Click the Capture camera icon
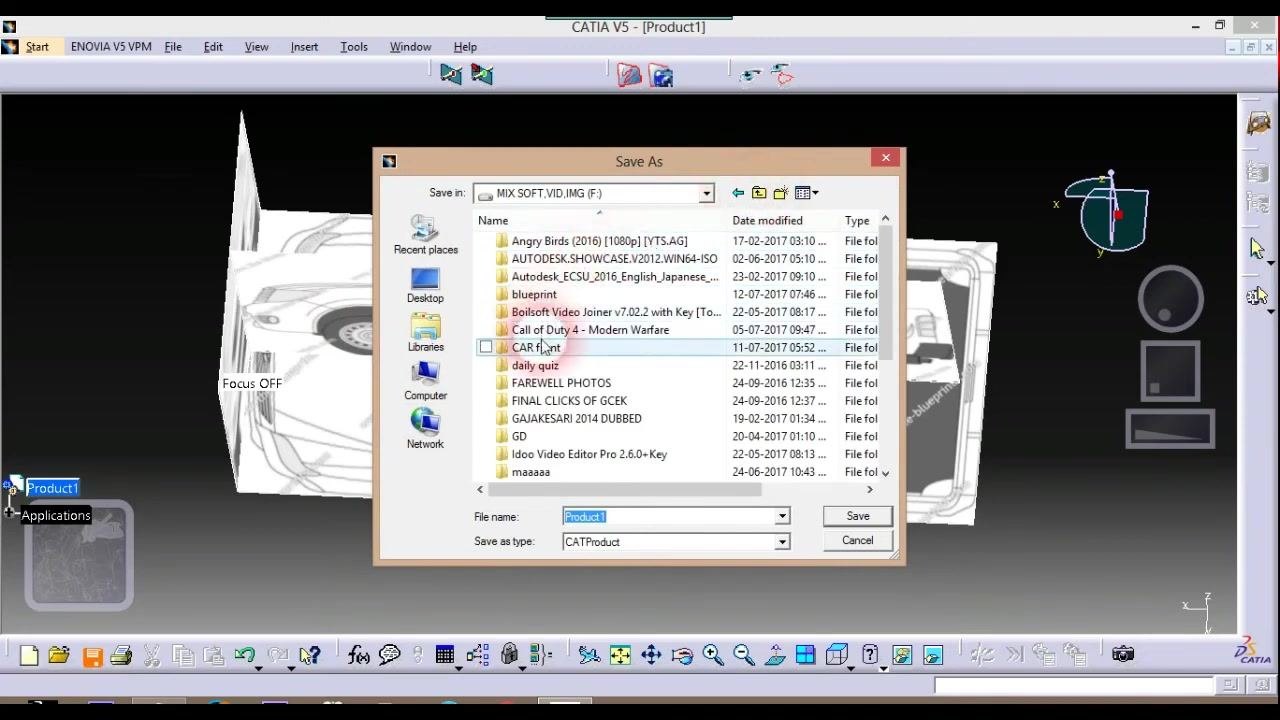Screen dimensions: 1280x720 (x=1123, y=654)
